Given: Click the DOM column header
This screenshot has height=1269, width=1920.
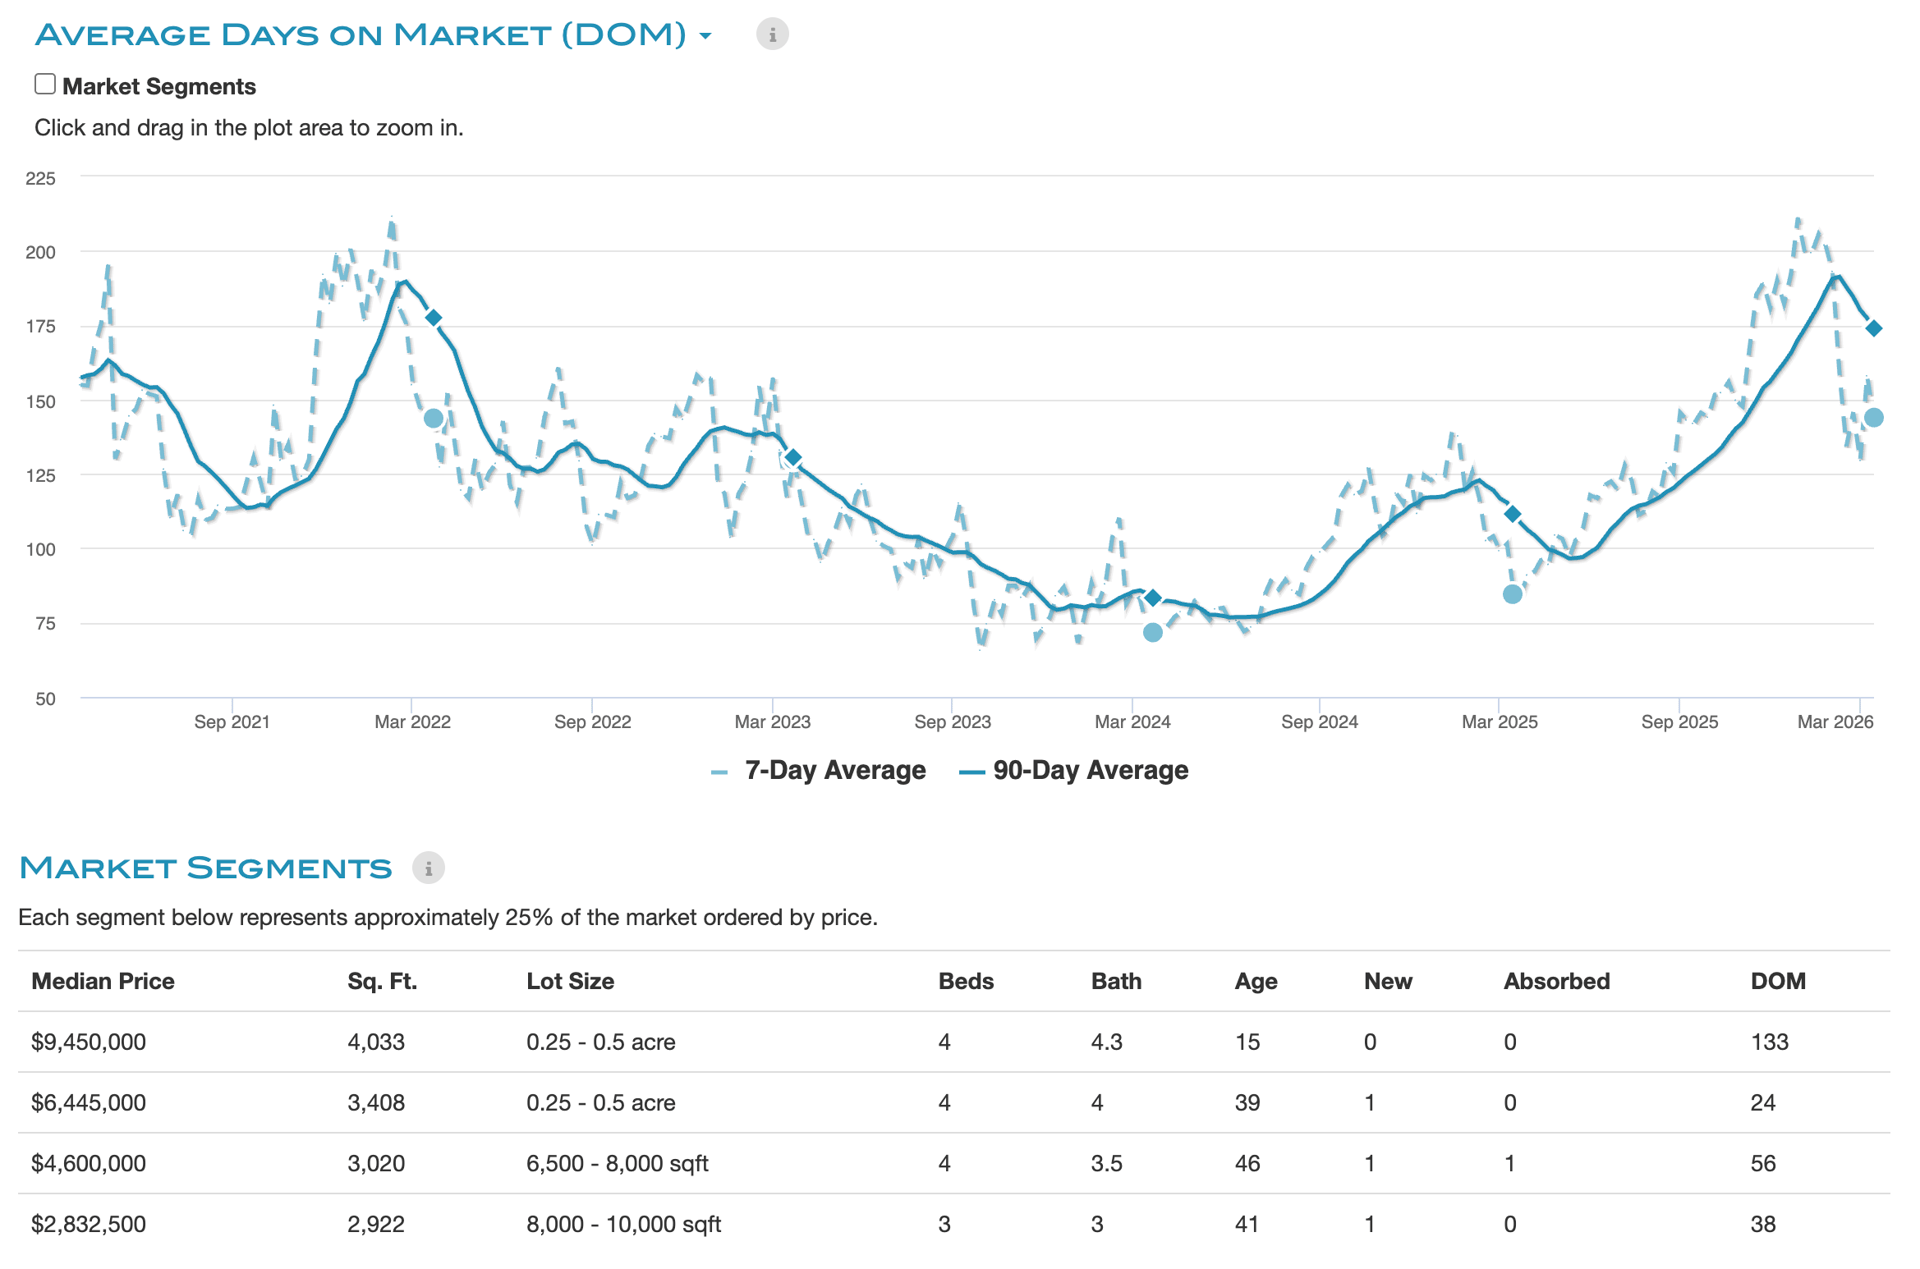Looking at the screenshot, I should [1777, 981].
